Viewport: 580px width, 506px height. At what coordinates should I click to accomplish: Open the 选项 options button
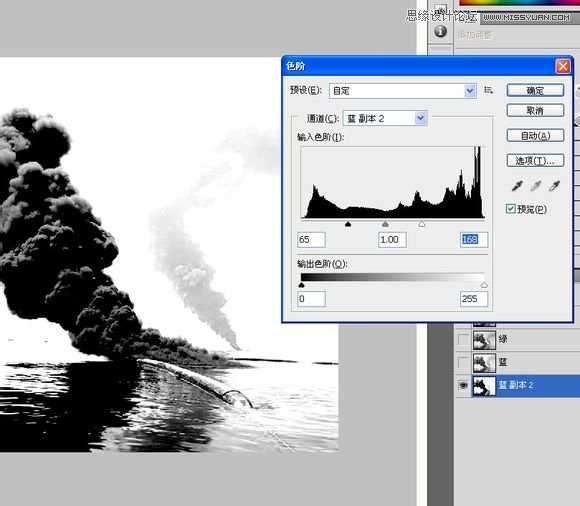[535, 161]
